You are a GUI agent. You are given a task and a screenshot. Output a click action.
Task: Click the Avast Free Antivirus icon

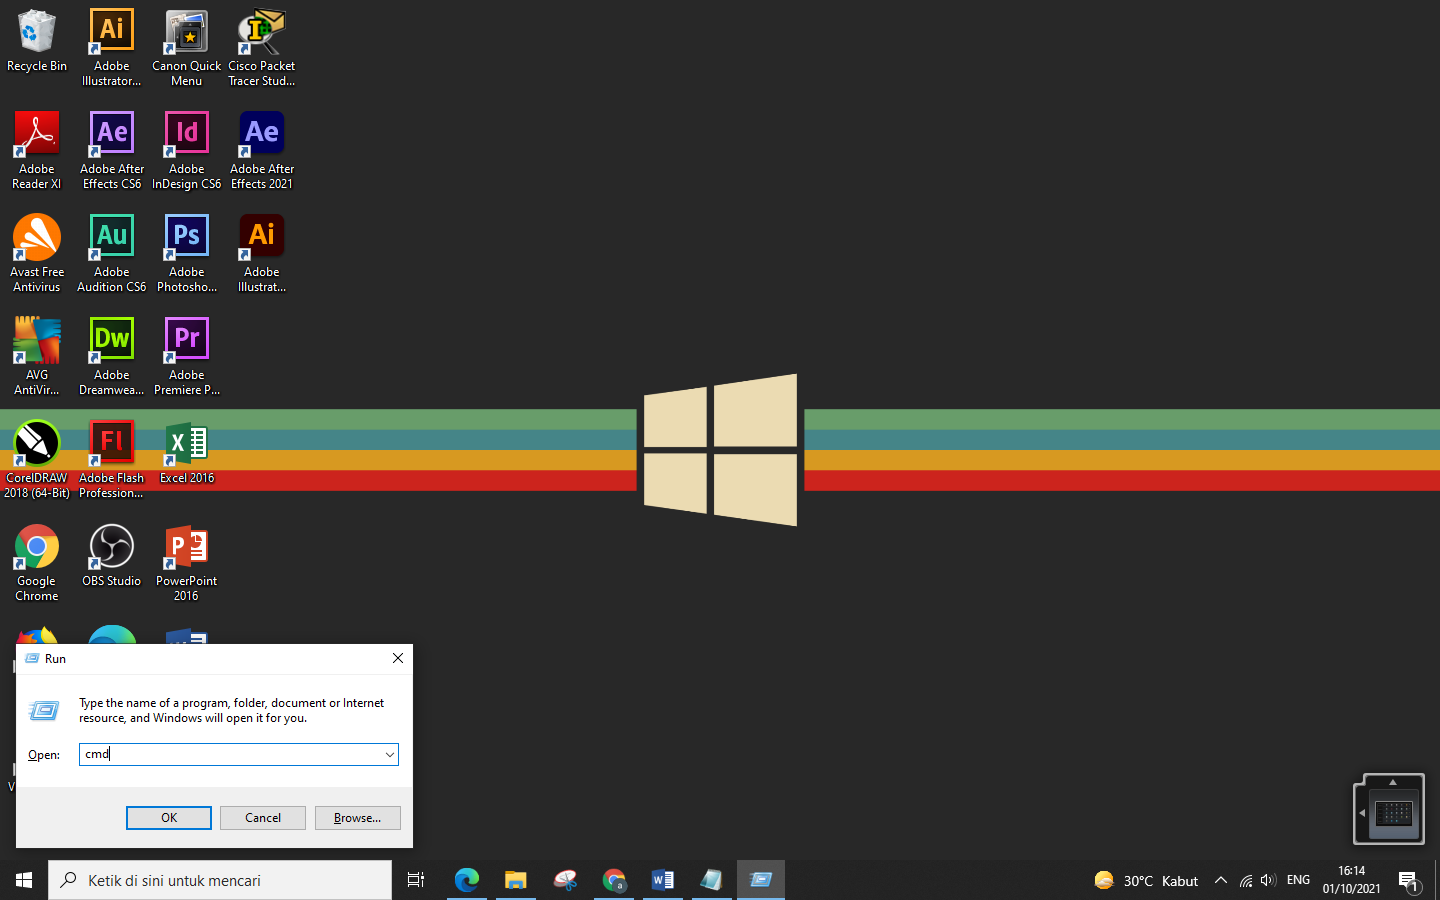pyautogui.click(x=37, y=254)
